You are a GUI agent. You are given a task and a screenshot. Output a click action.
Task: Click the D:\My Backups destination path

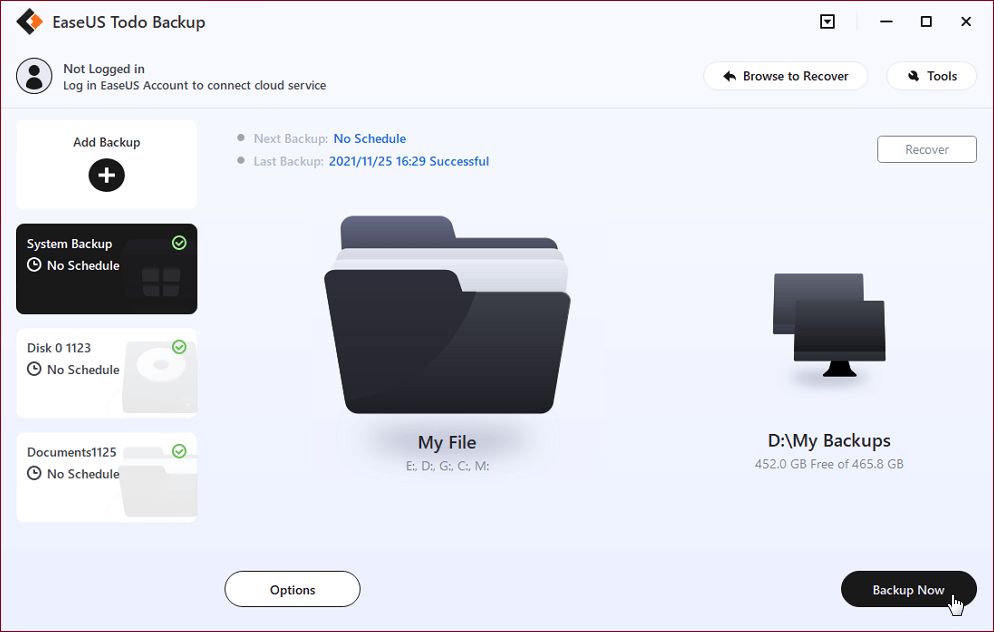[829, 441]
